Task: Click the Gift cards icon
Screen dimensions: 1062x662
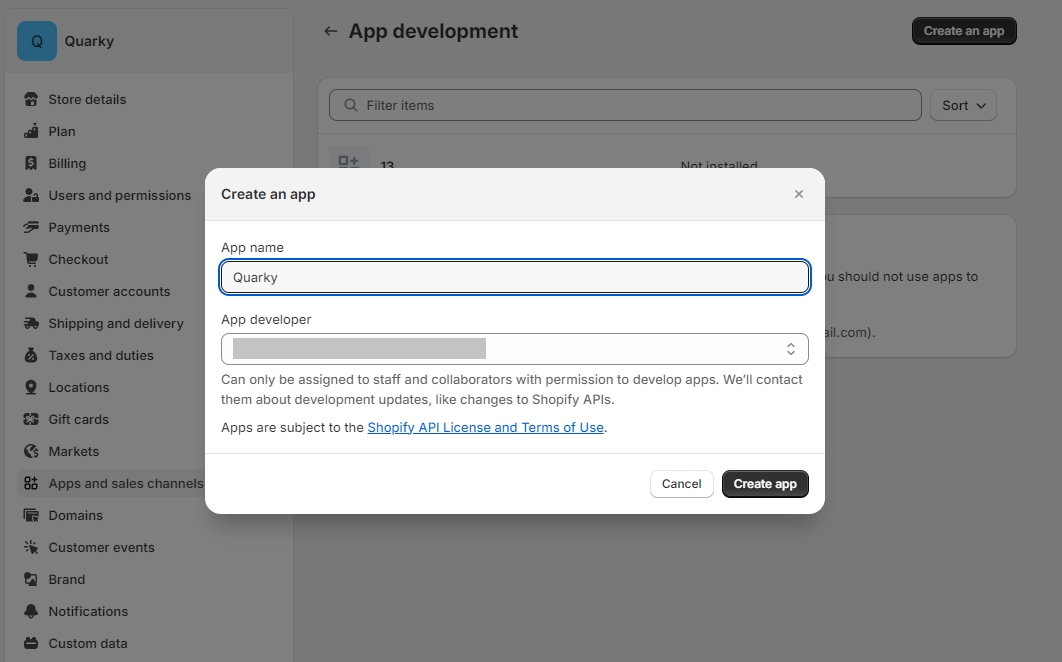Action: pos(31,419)
